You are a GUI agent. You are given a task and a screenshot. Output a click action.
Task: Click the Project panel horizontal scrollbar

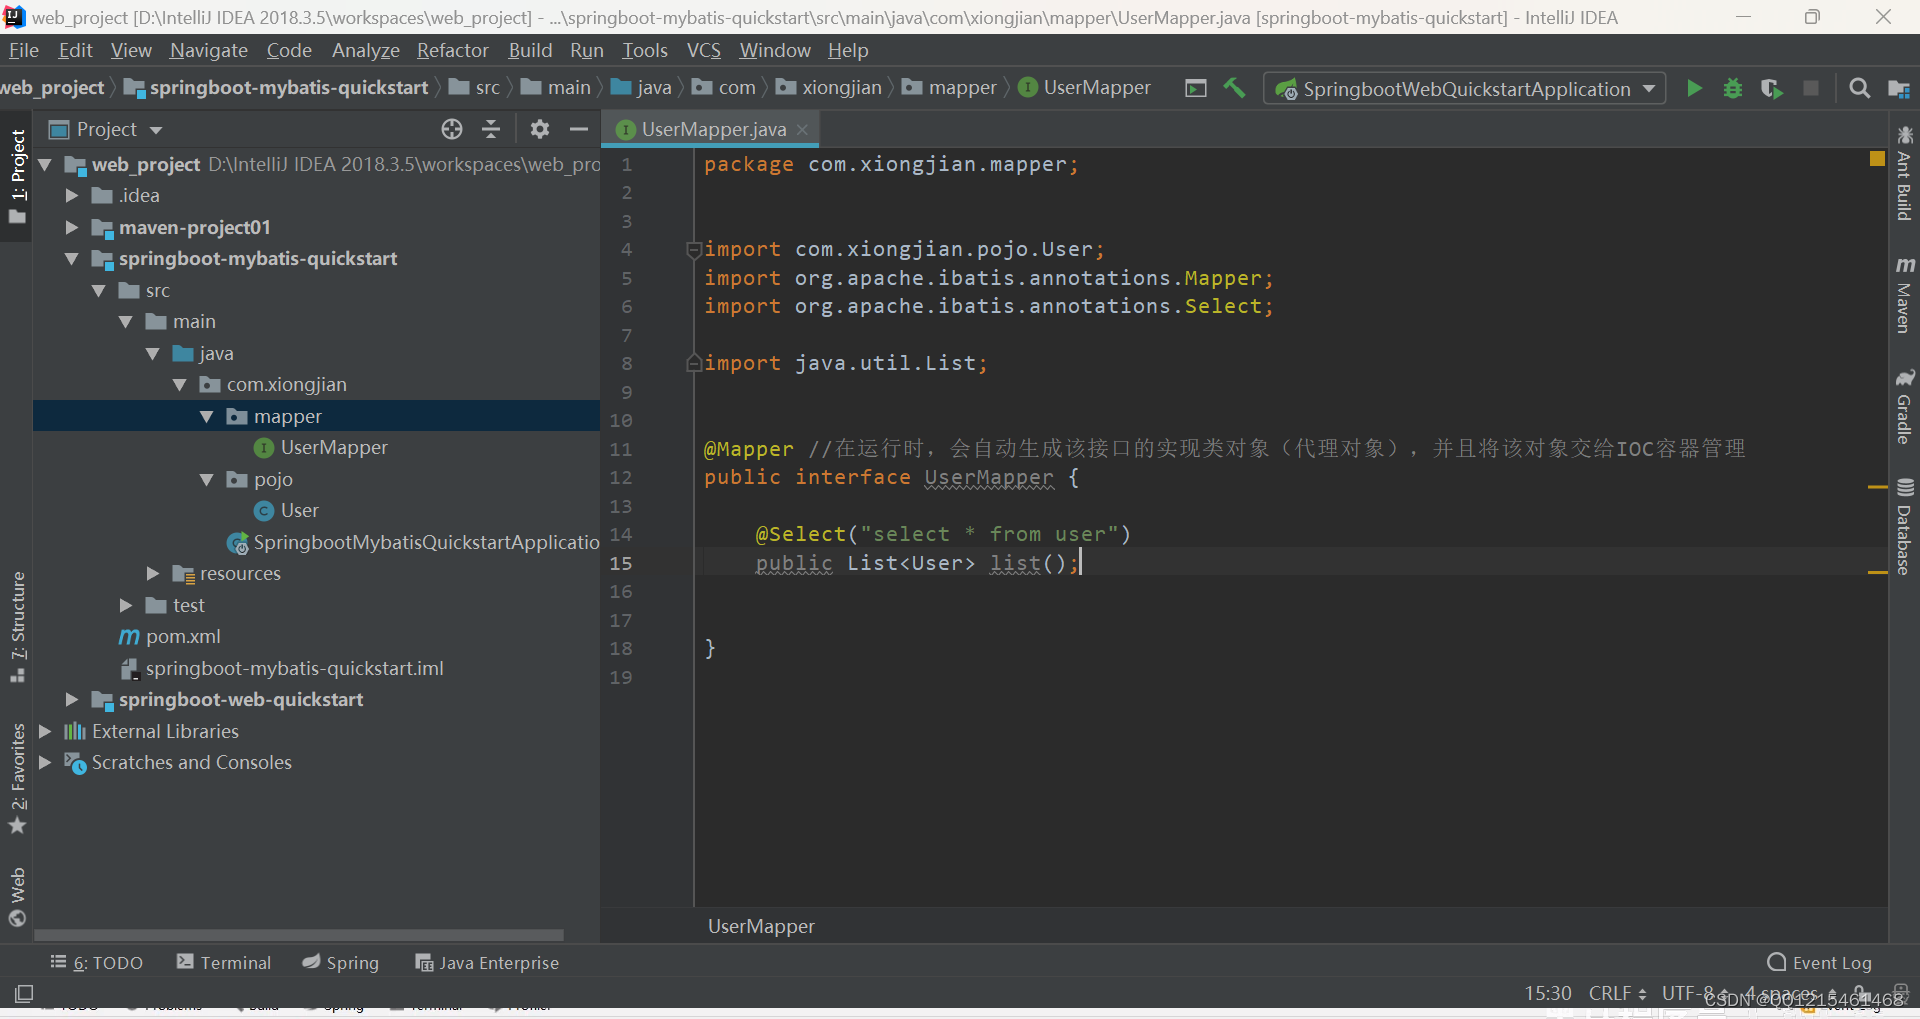click(299, 936)
